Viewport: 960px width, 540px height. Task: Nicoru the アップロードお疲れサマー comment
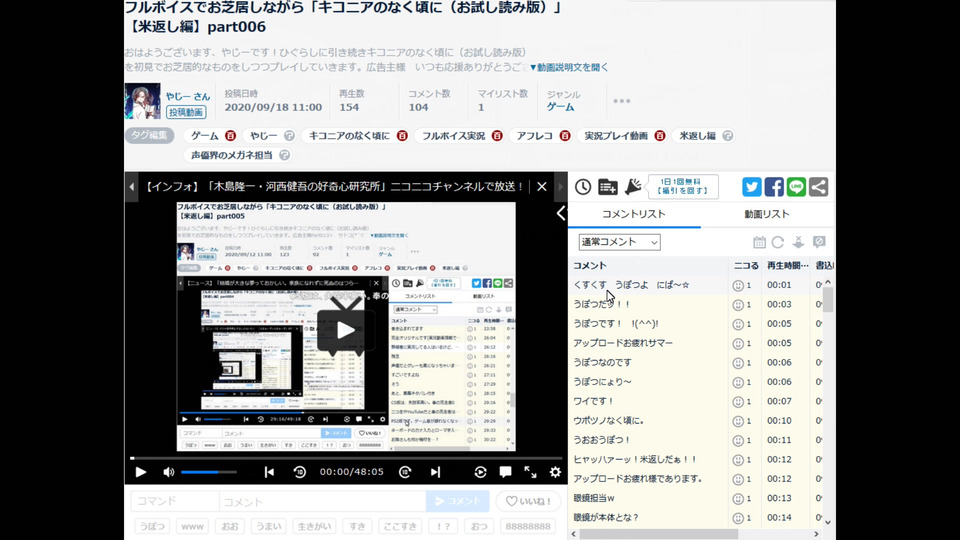pyautogui.click(x=738, y=343)
